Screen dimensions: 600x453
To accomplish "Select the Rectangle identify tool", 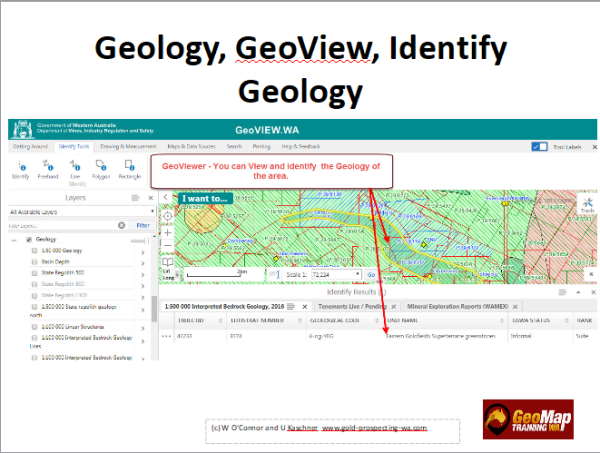I will click(x=130, y=170).
